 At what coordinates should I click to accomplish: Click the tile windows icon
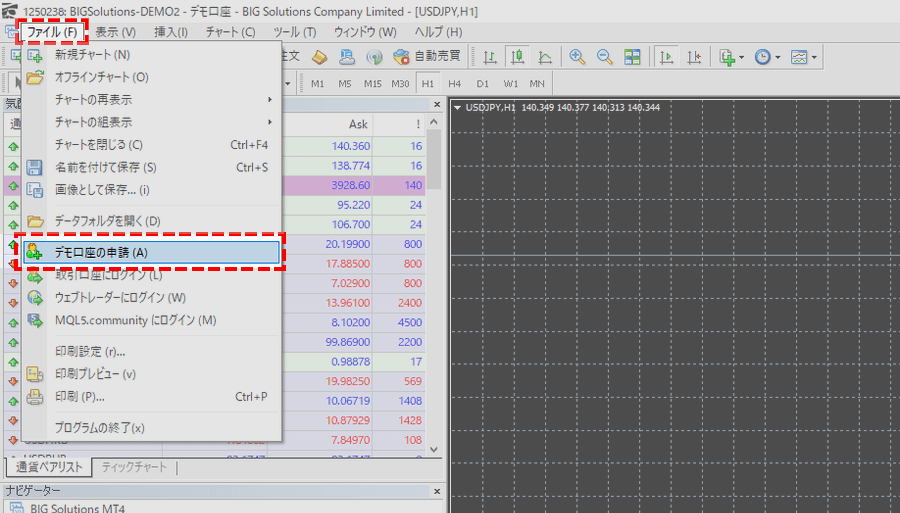click(632, 57)
